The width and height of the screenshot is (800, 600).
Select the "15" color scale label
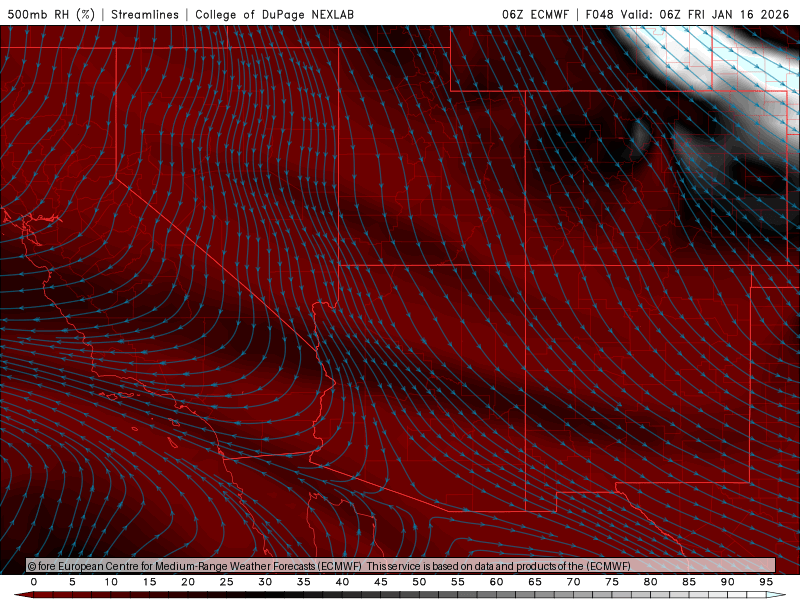(149, 582)
